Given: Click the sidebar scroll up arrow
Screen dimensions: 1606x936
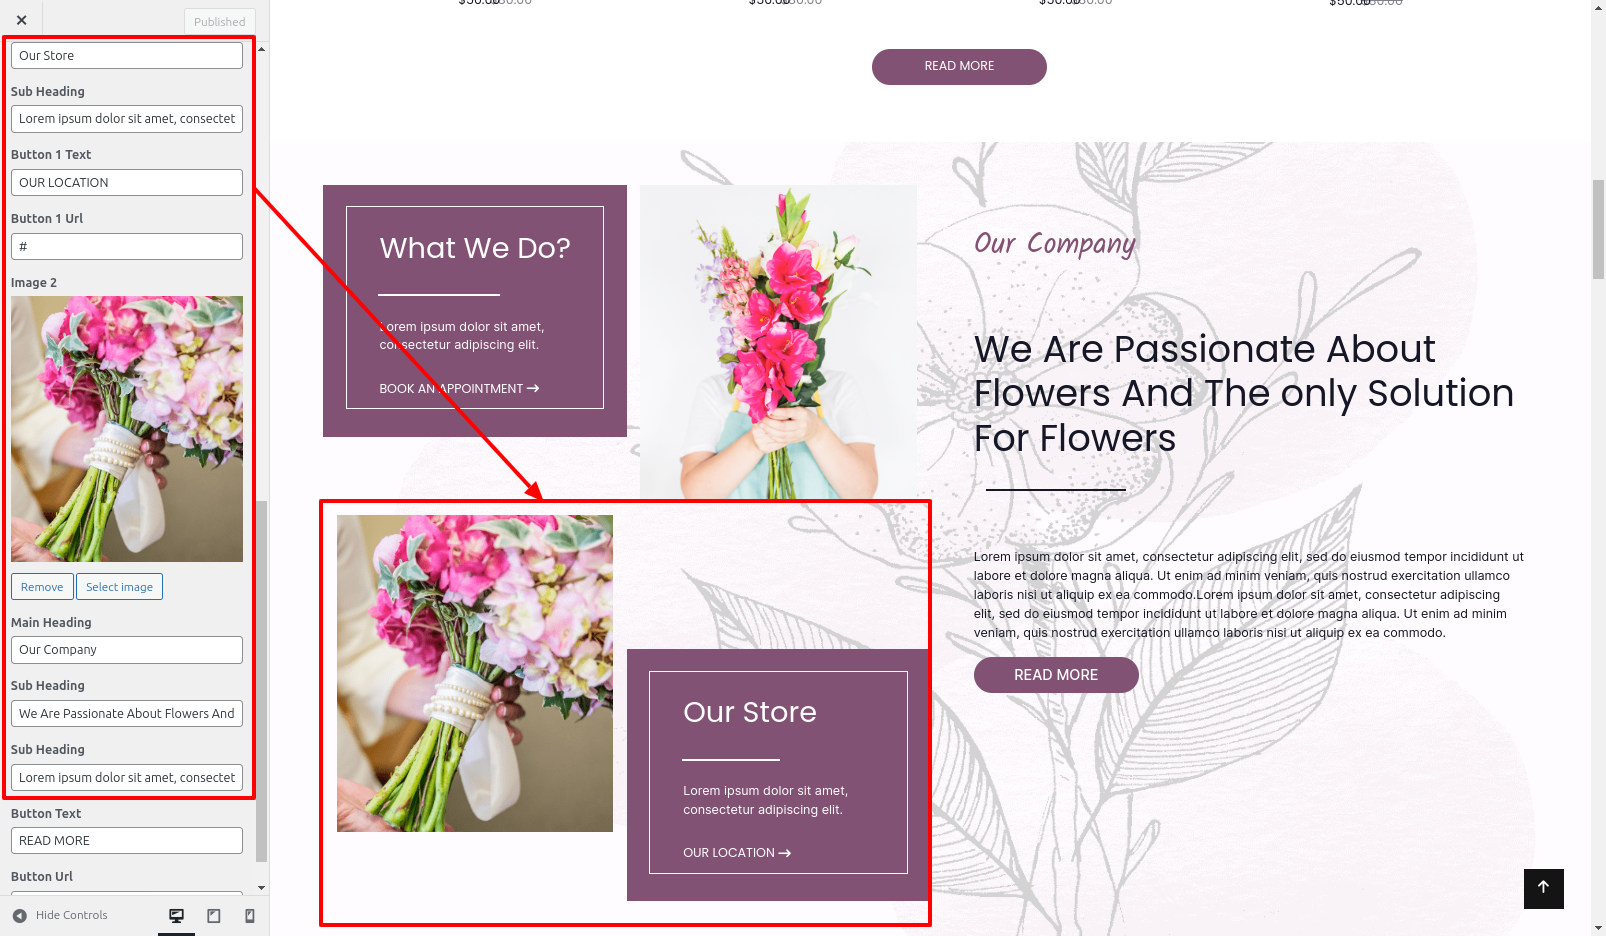Looking at the screenshot, I should tap(262, 48).
